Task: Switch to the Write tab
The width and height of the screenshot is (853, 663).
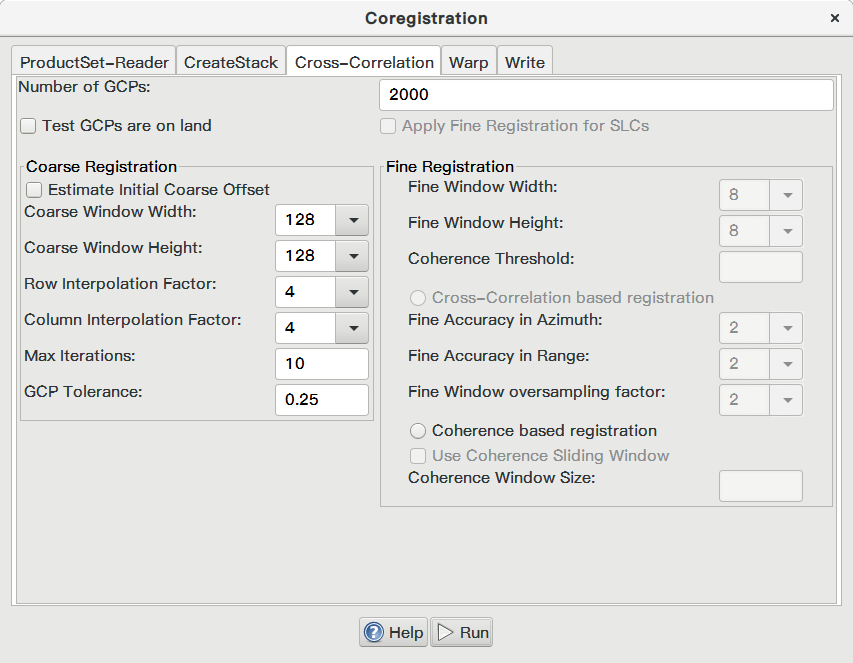Action: coord(524,62)
